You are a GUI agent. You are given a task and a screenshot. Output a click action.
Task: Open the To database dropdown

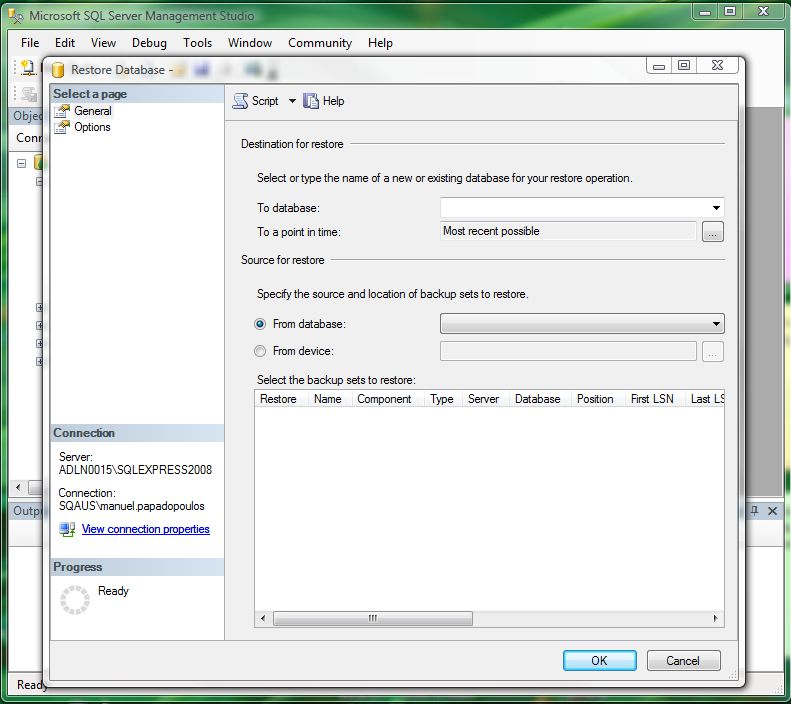point(716,208)
